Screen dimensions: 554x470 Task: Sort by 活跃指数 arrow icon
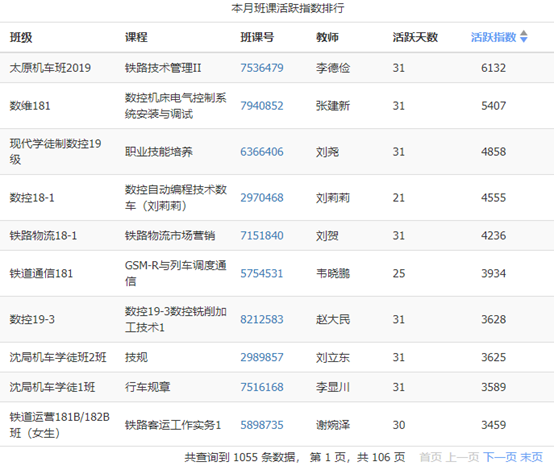(524, 37)
